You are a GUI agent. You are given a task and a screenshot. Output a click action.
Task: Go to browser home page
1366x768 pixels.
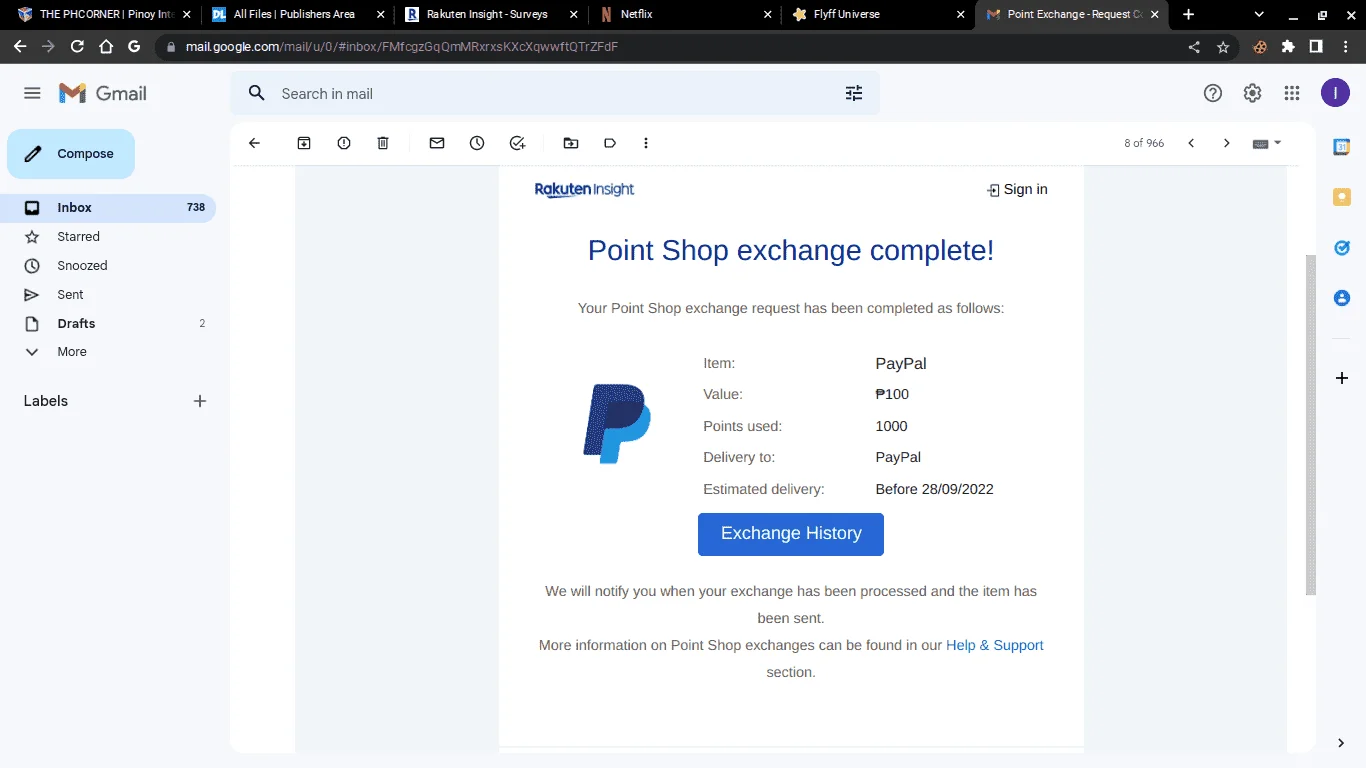[106, 47]
